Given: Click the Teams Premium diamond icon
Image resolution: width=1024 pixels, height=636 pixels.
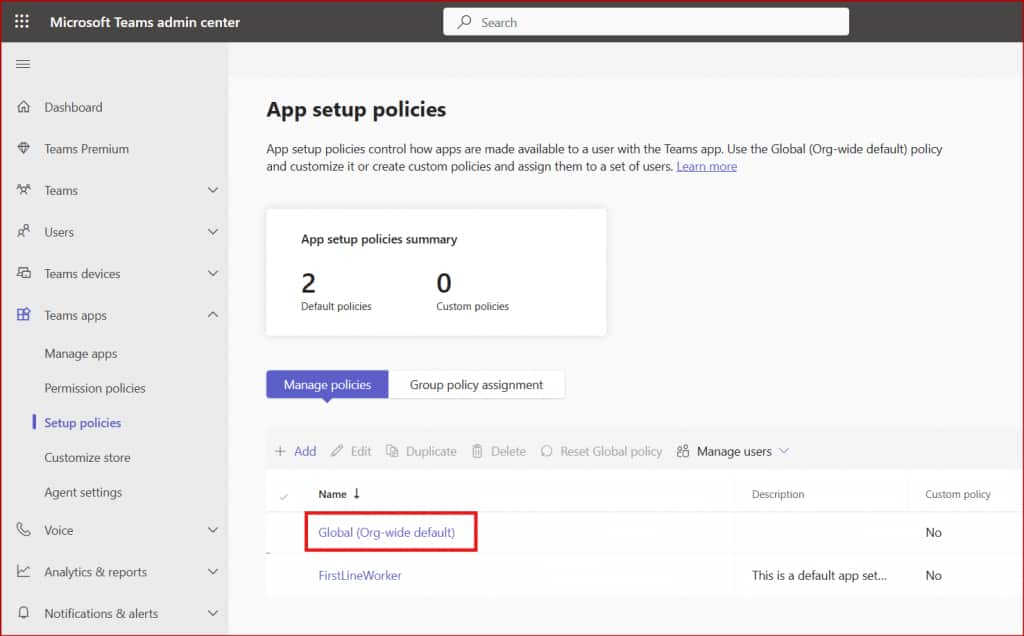Looking at the screenshot, I should tap(24, 149).
